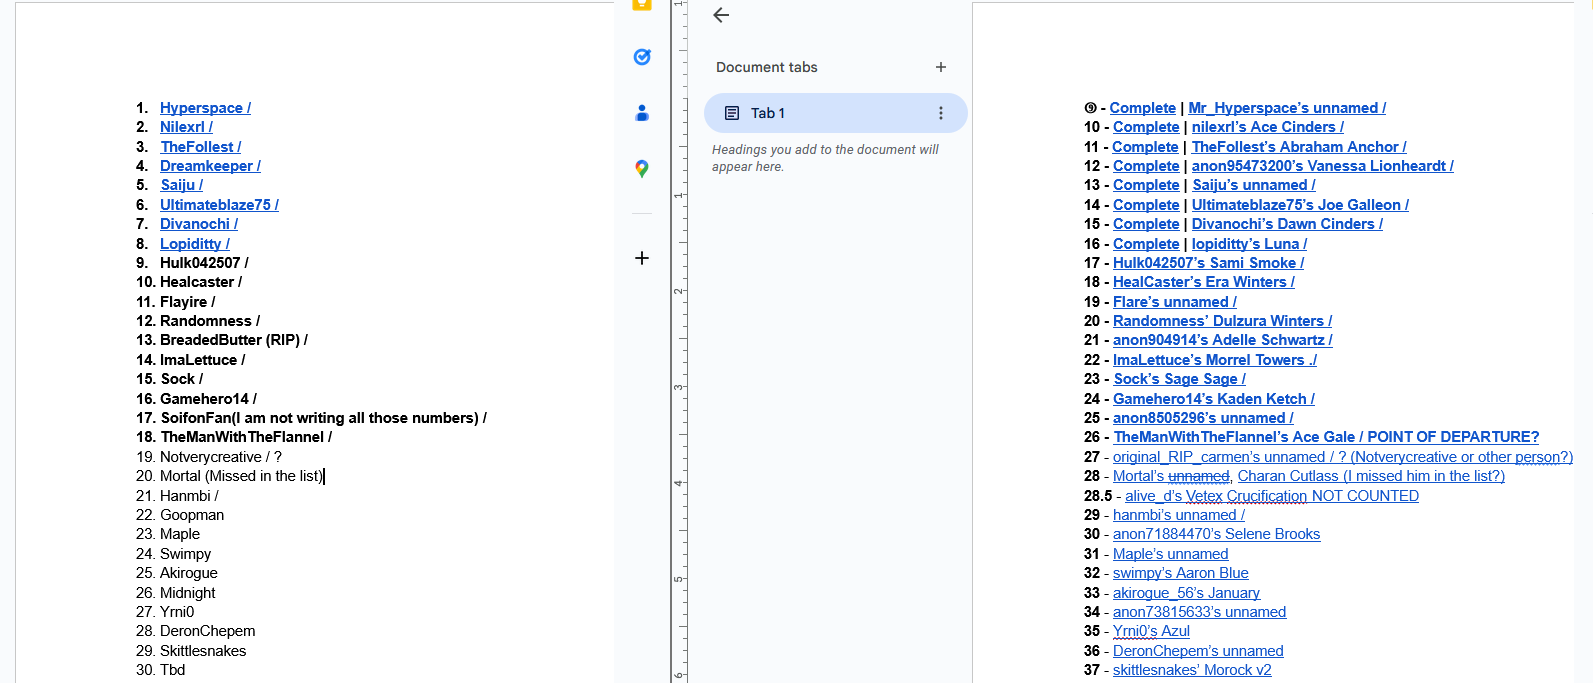Open TheFollest's Abraham Anchor link

click(1298, 147)
